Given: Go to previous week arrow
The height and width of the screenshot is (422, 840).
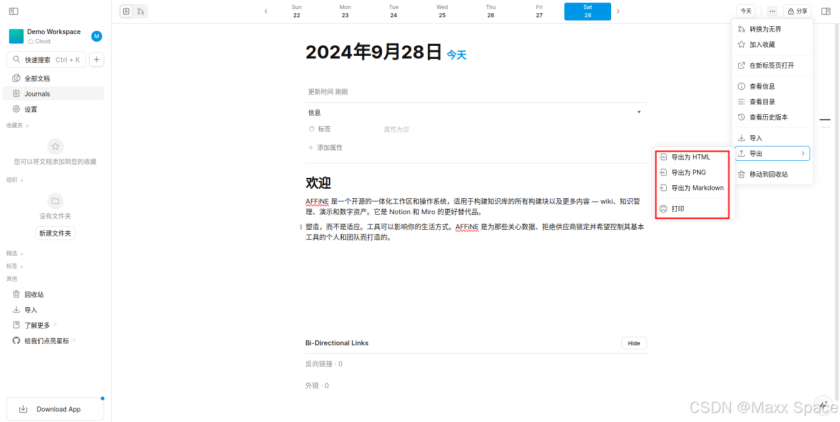Looking at the screenshot, I should pos(266,11).
